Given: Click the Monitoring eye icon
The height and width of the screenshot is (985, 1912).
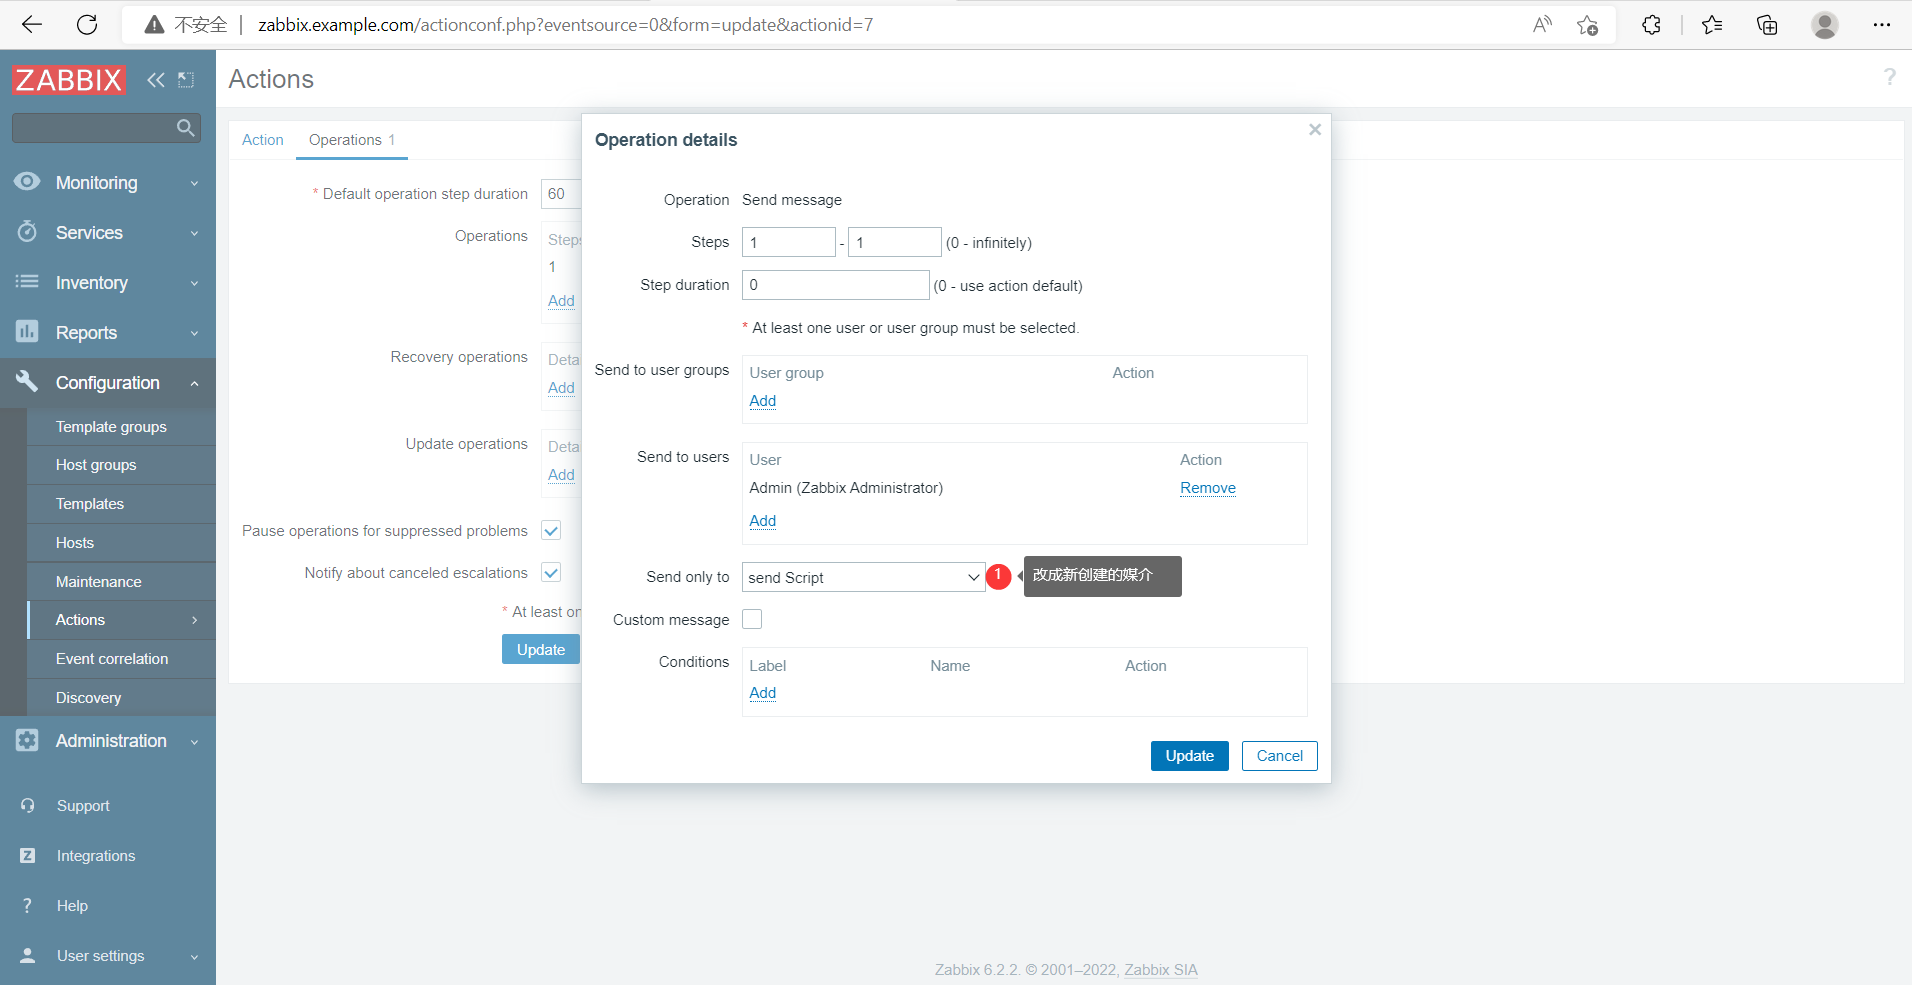Looking at the screenshot, I should 27,182.
